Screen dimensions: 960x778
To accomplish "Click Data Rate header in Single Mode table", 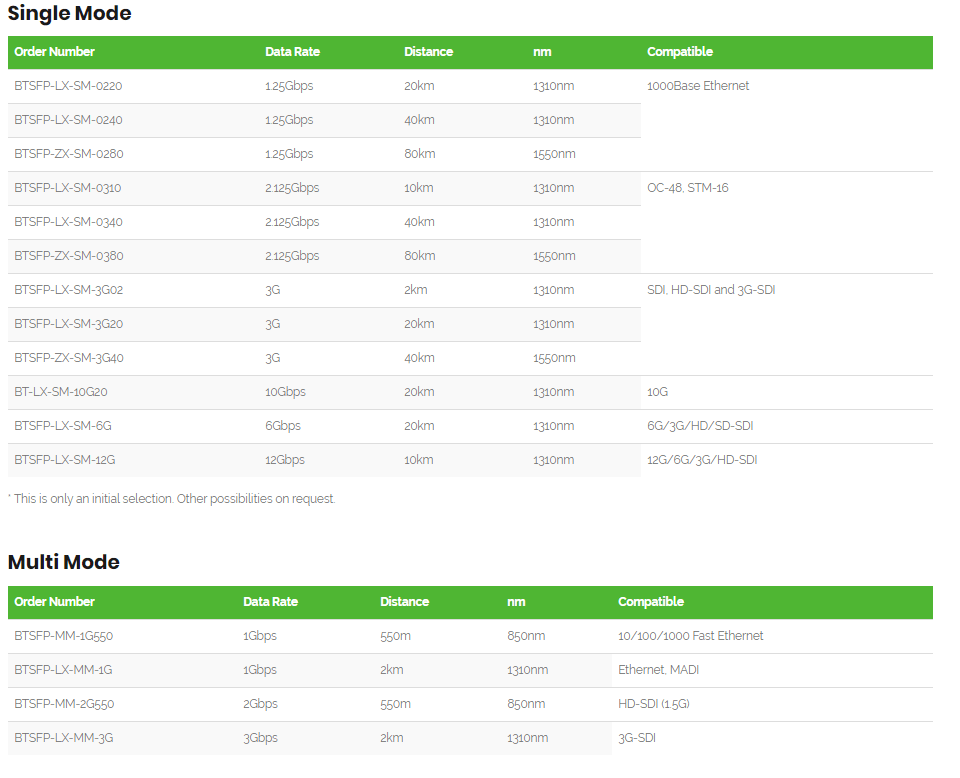I will click(292, 52).
